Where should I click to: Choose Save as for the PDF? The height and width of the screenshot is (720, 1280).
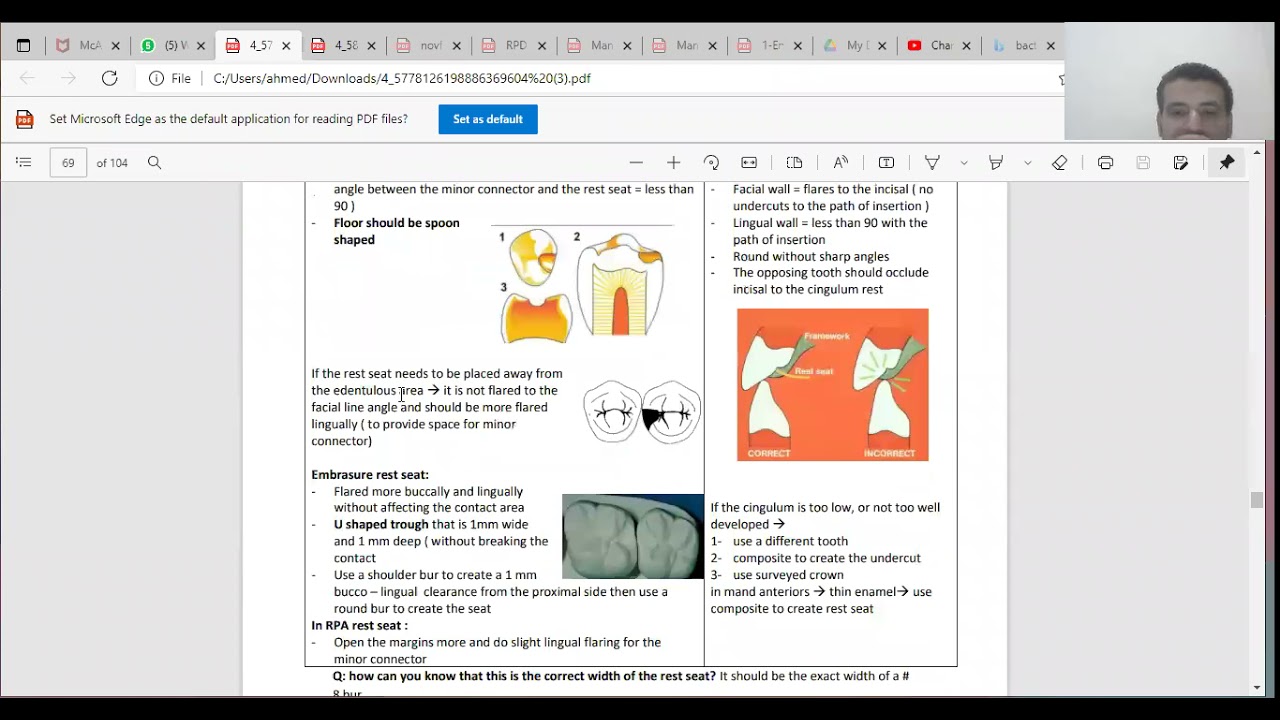coord(1181,163)
